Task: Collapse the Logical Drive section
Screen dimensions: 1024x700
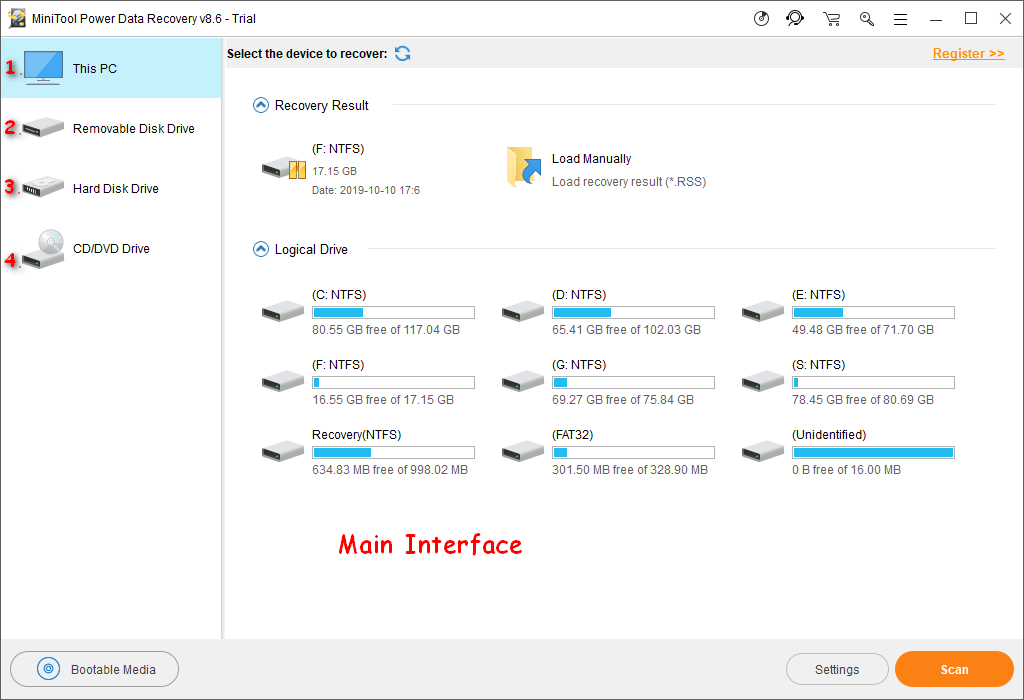Action: [x=261, y=249]
